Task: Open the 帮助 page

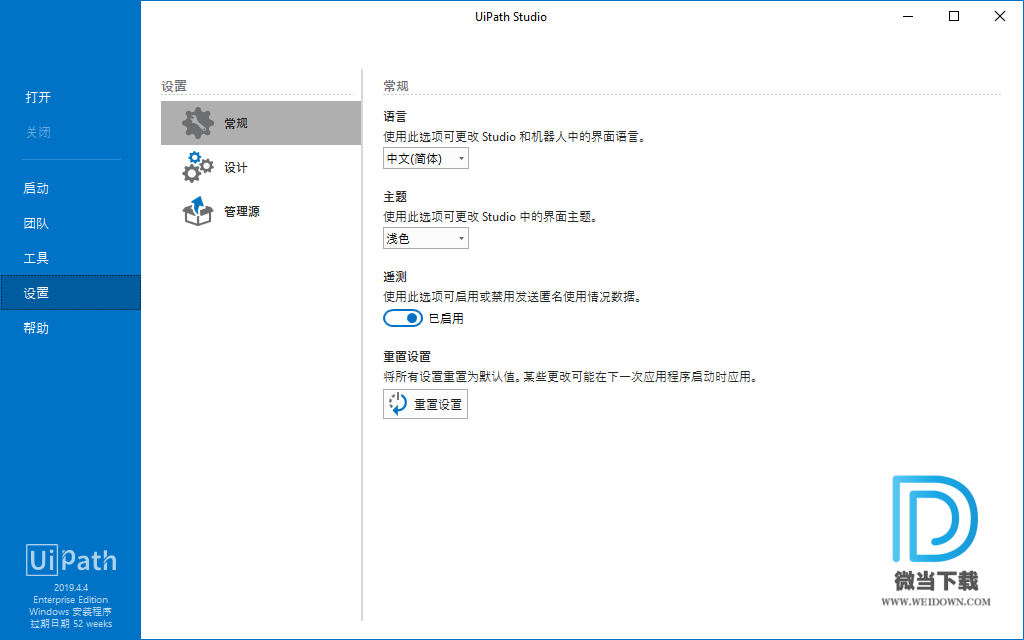Action: tap(36, 328)
